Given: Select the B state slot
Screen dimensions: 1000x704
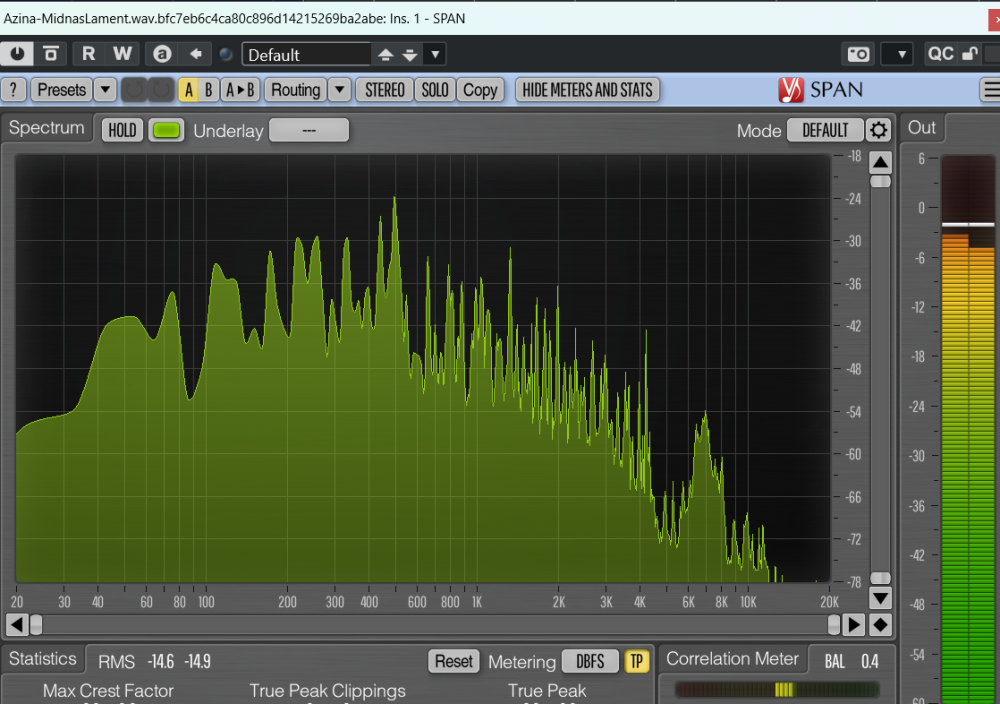Looking at the screenshot, I should point(208,90).
